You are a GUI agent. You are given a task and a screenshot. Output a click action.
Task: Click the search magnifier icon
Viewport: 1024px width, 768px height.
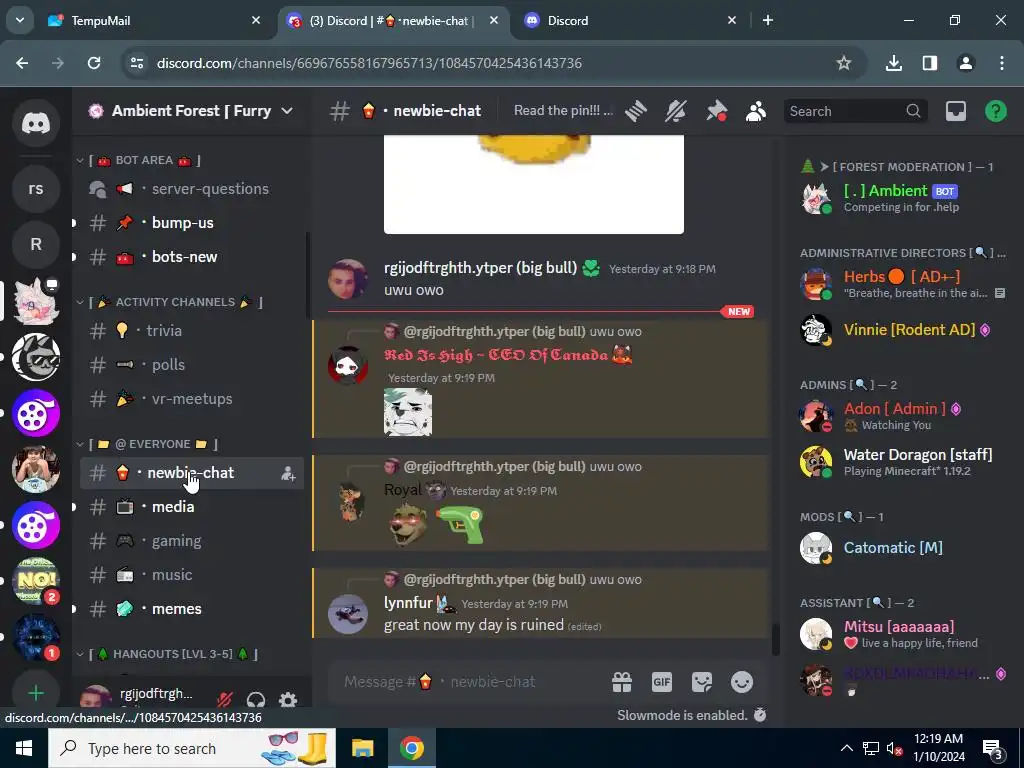(913, 111)
